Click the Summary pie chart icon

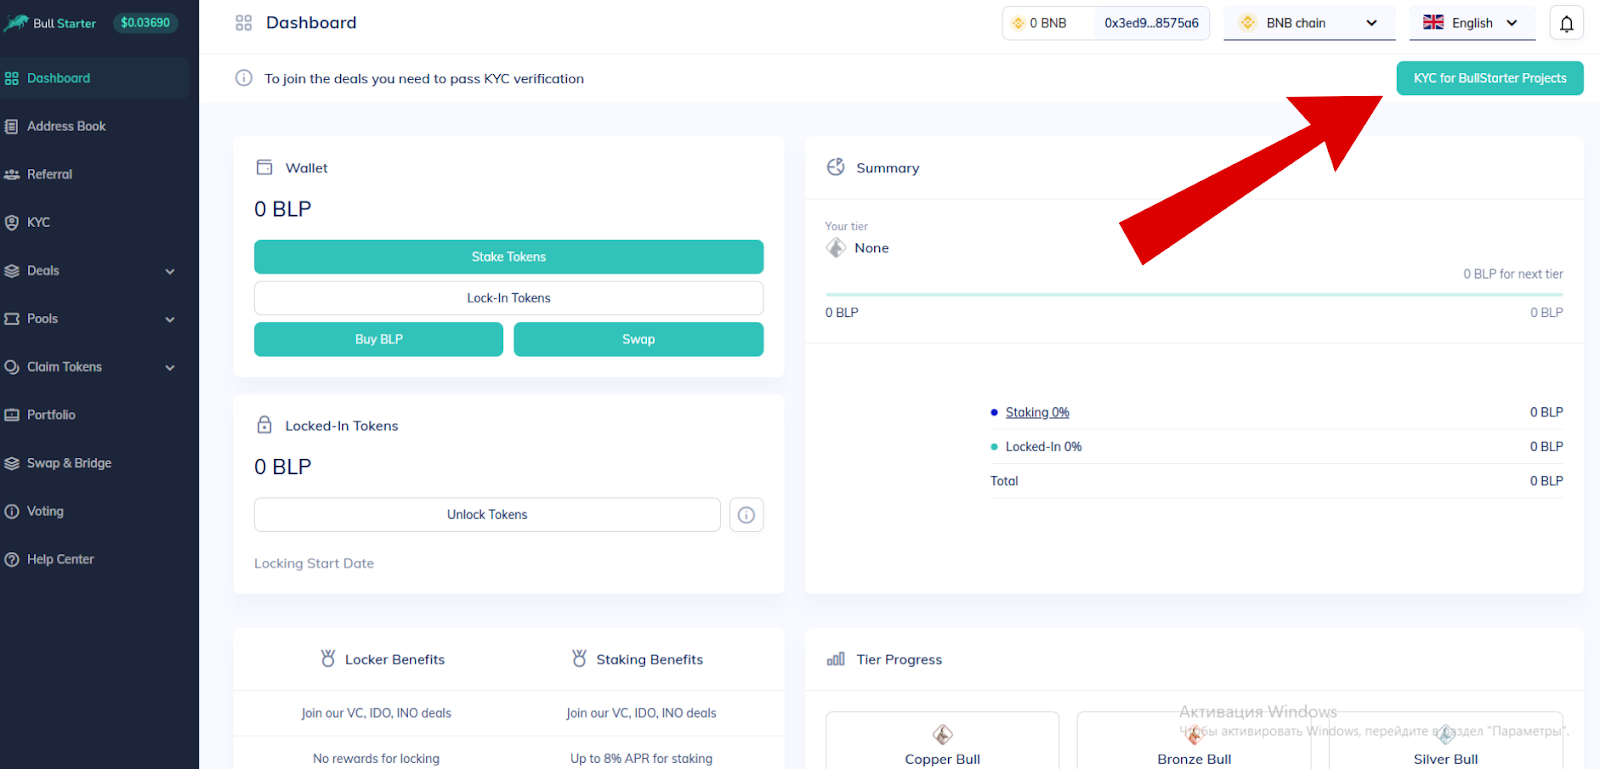tap(836, 167)
